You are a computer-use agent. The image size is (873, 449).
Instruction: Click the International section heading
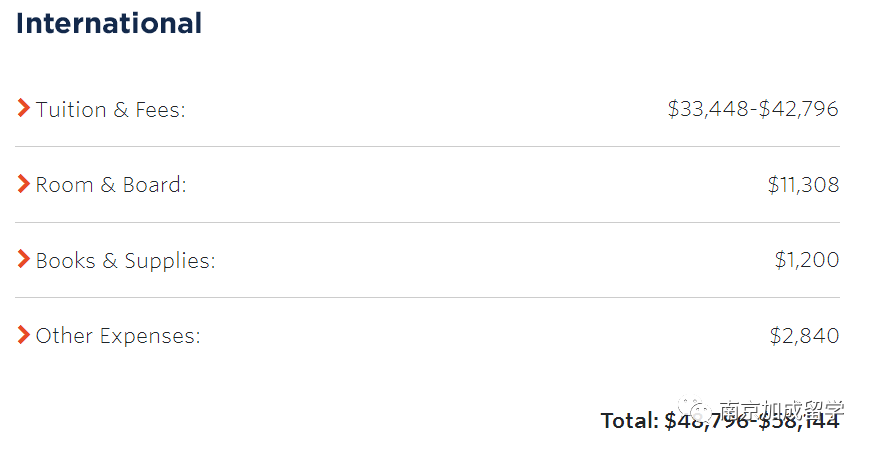109,23
